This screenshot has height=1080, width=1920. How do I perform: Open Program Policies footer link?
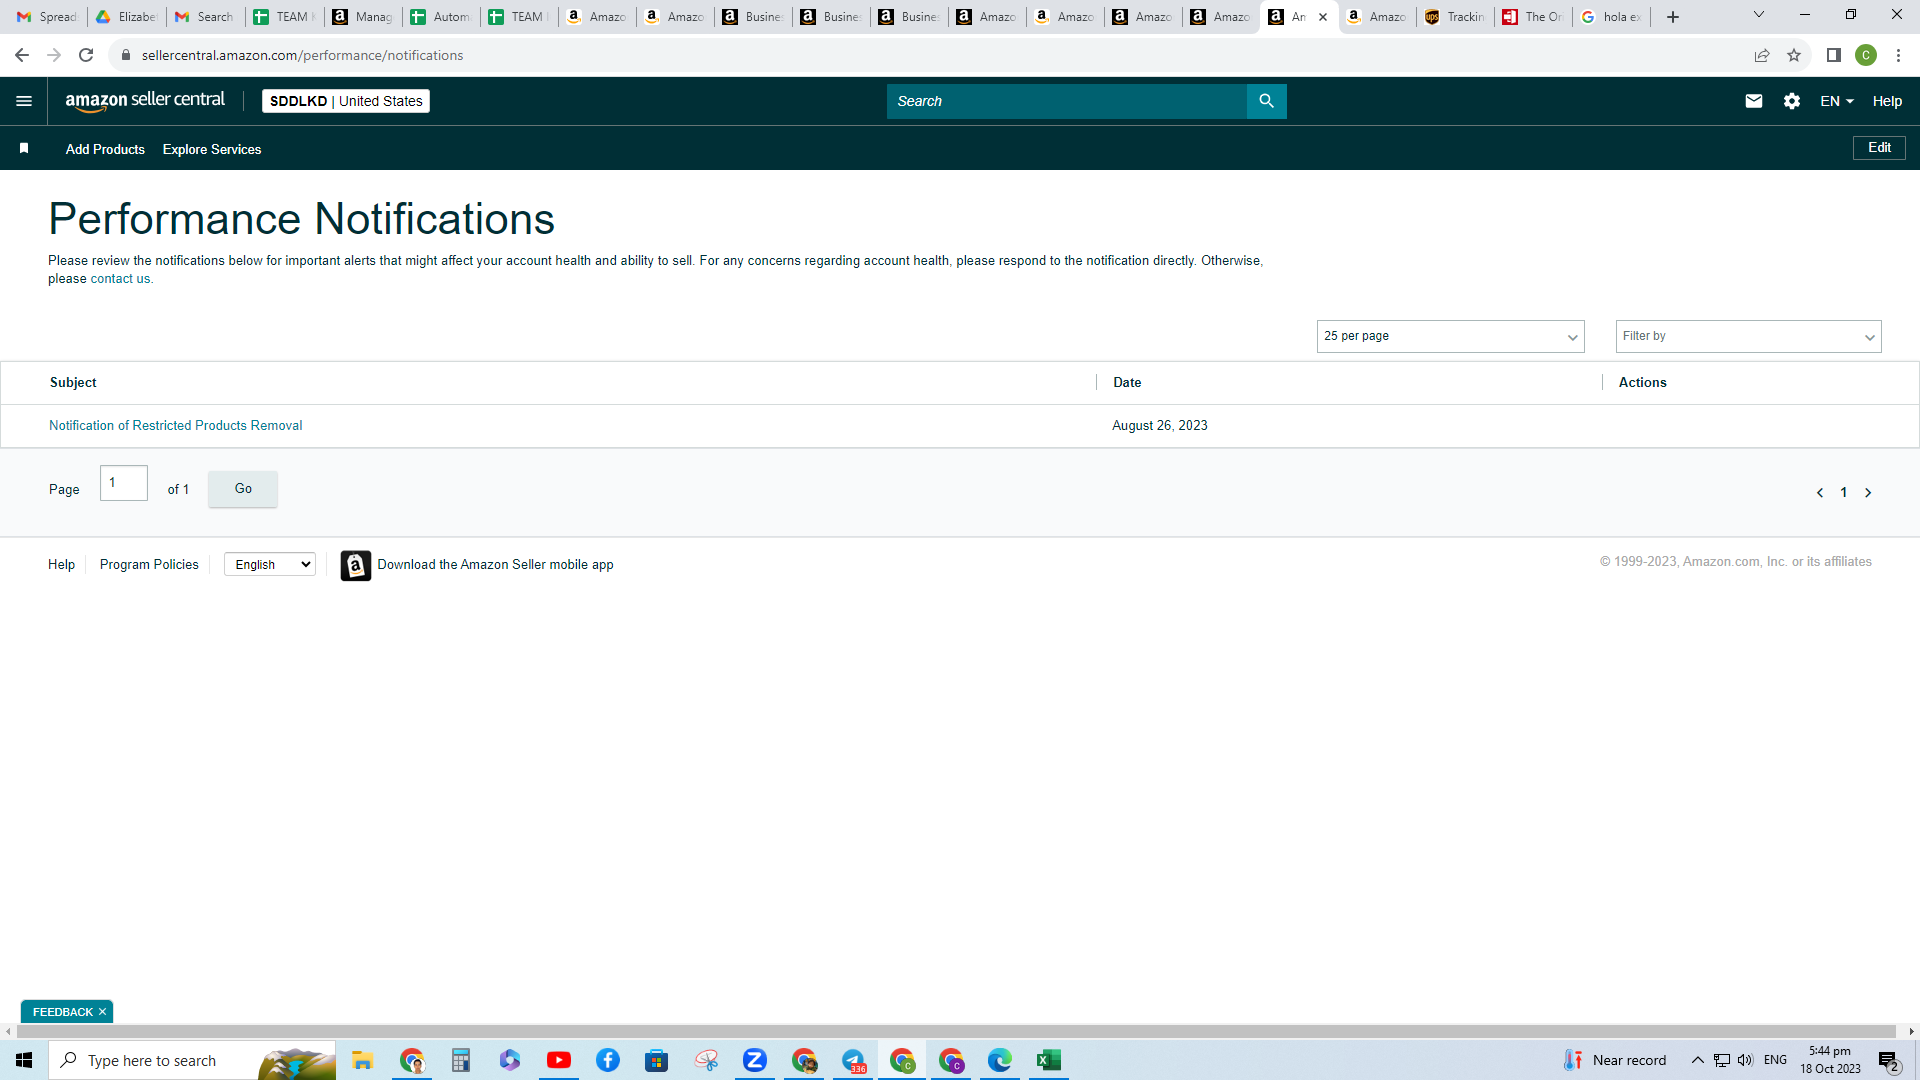[149, 565]
